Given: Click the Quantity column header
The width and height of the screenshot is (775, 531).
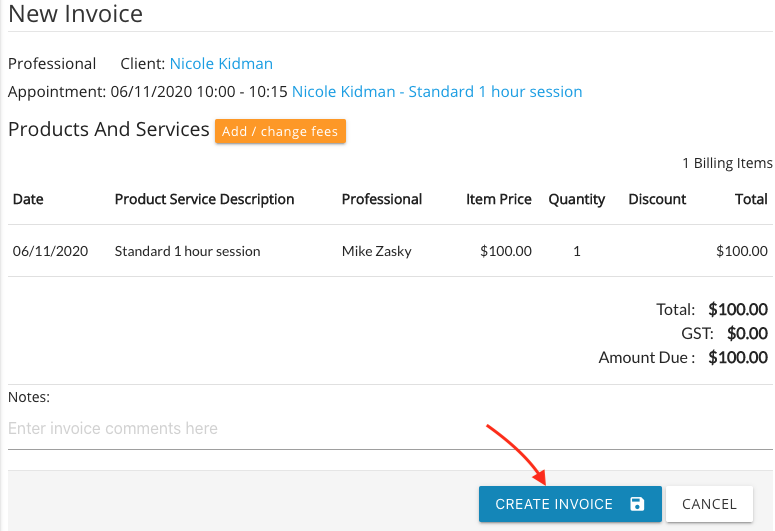Looking at the screenshot, I should click(x=577, y=199).
